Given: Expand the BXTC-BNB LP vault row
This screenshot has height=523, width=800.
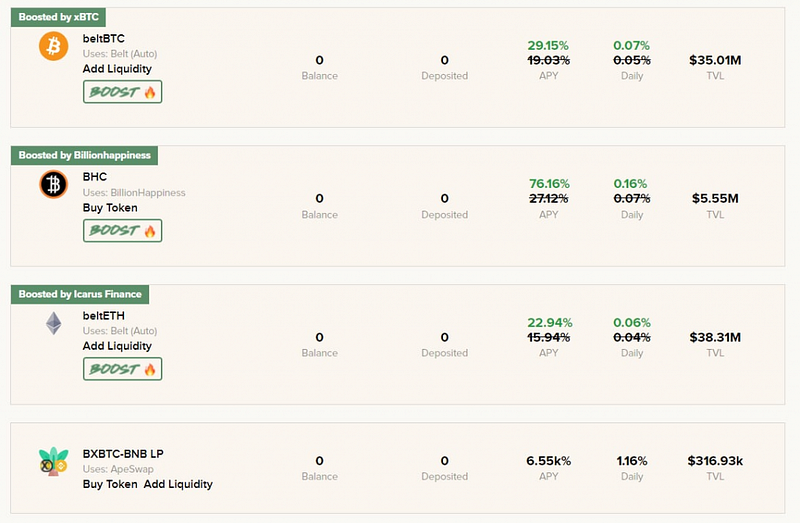Looking at the screenshot, I should click(x=397, y=468).
